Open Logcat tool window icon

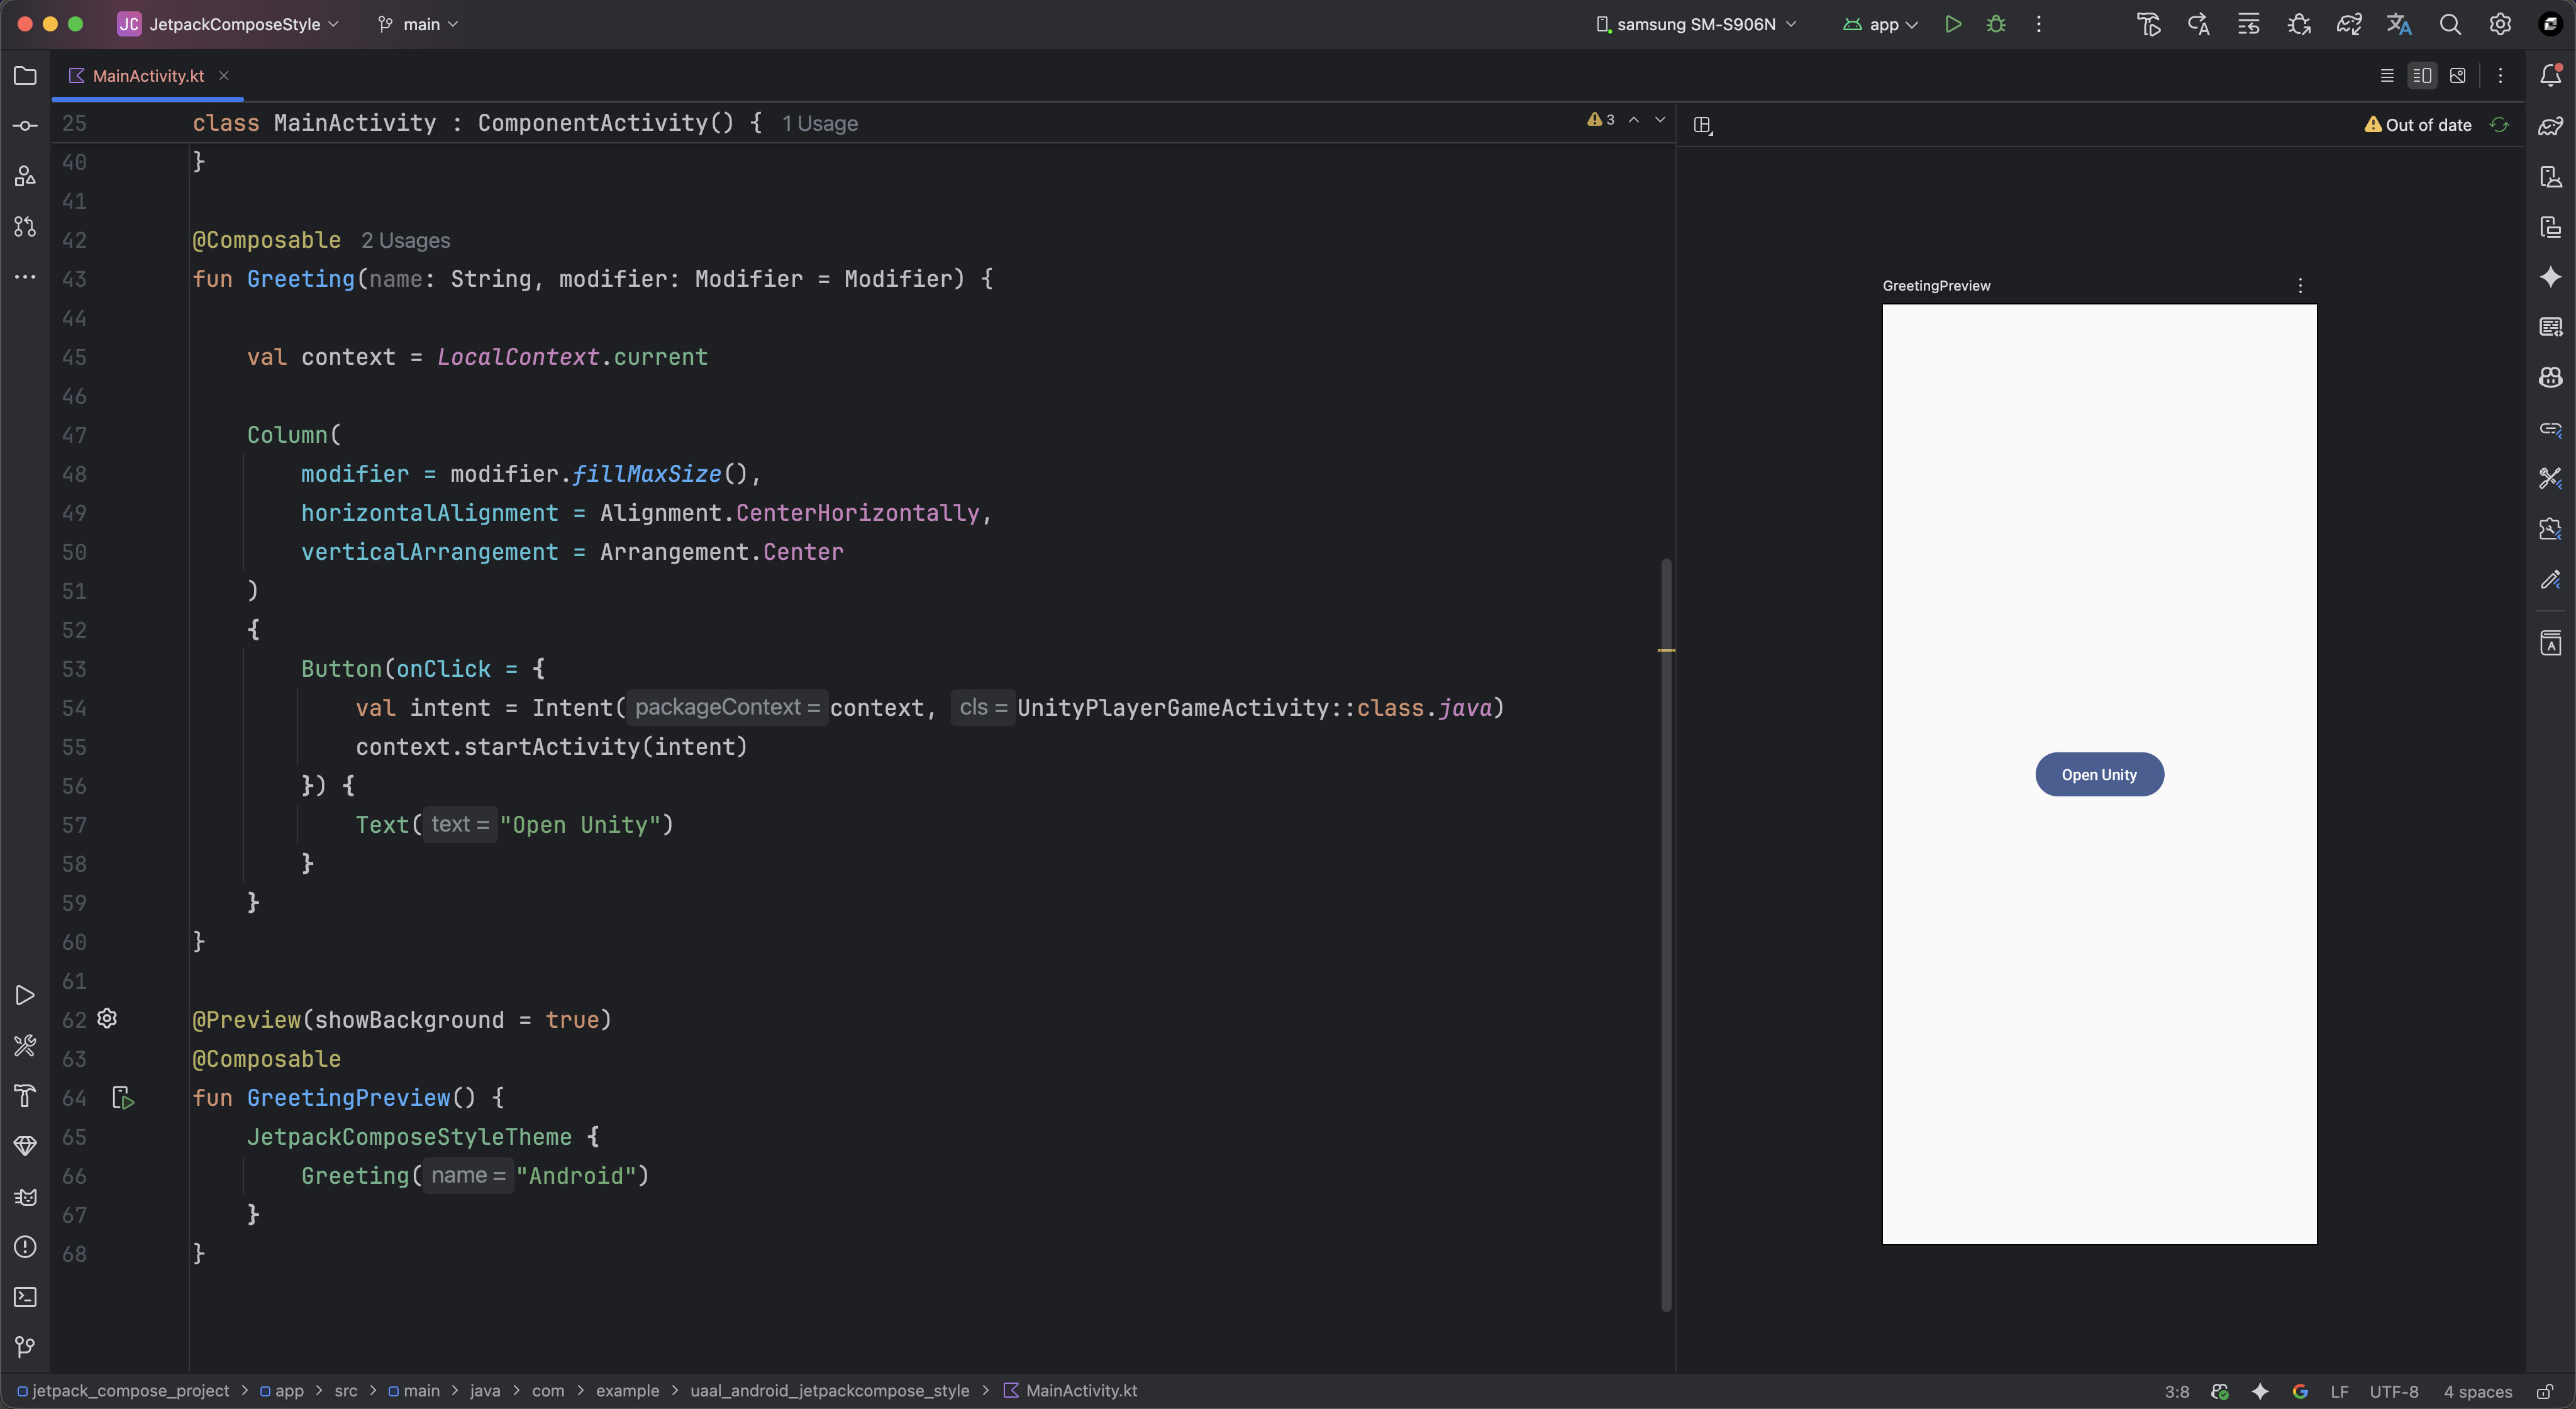coord(25,1197)
